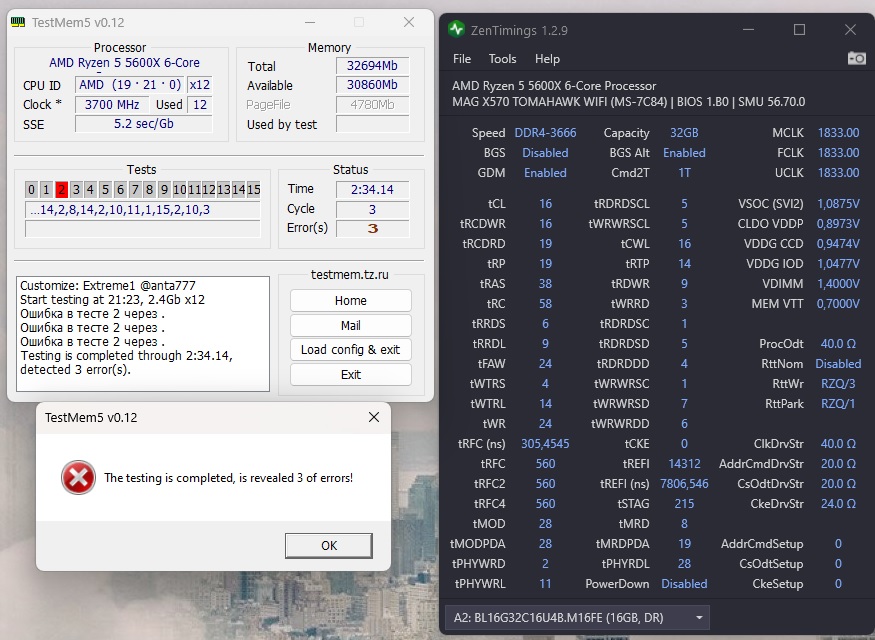This screenshot has width=875, height=640.
Task: Click the testmem.tz.ru group label
Action: point(350,275)
